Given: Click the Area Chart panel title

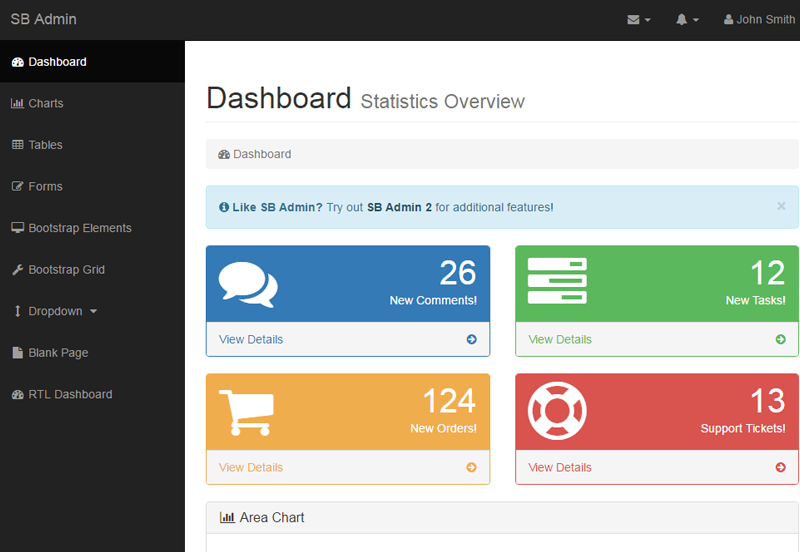Looking at the screenshot, I should [x=272, y=517].
